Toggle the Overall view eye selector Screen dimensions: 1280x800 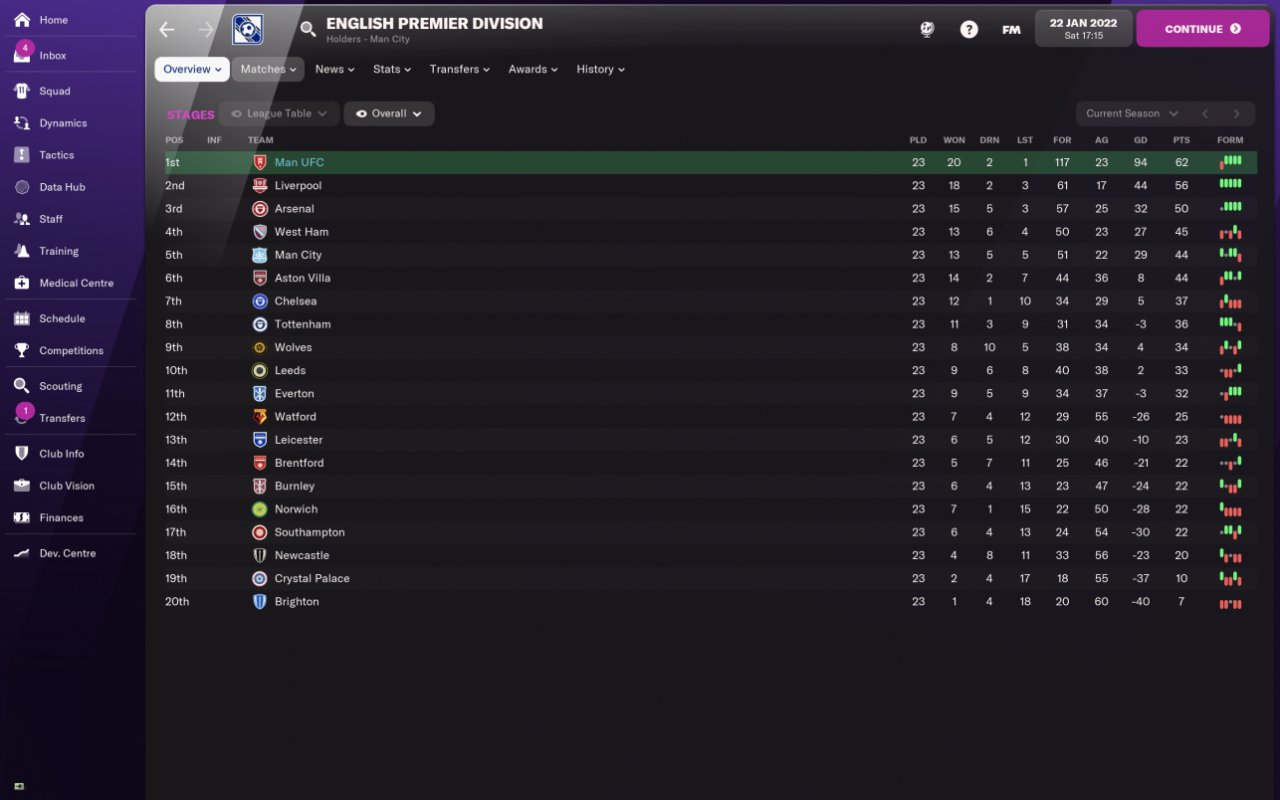click(389, 114)
